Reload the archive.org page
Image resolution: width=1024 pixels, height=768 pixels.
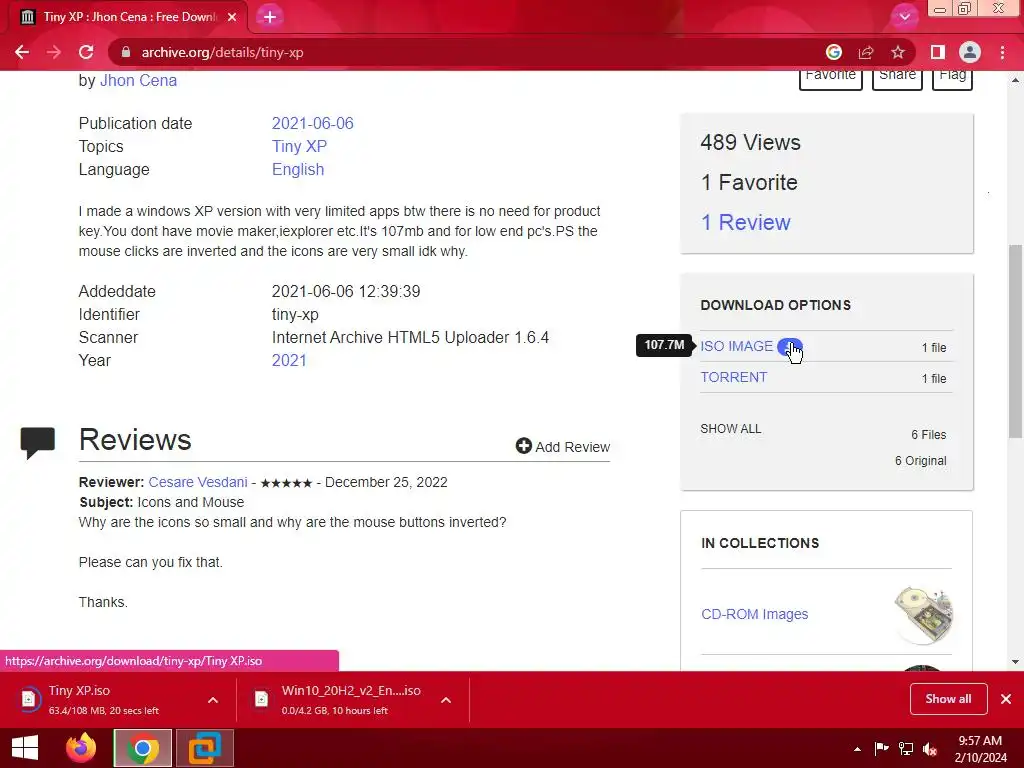pos(86,52)
